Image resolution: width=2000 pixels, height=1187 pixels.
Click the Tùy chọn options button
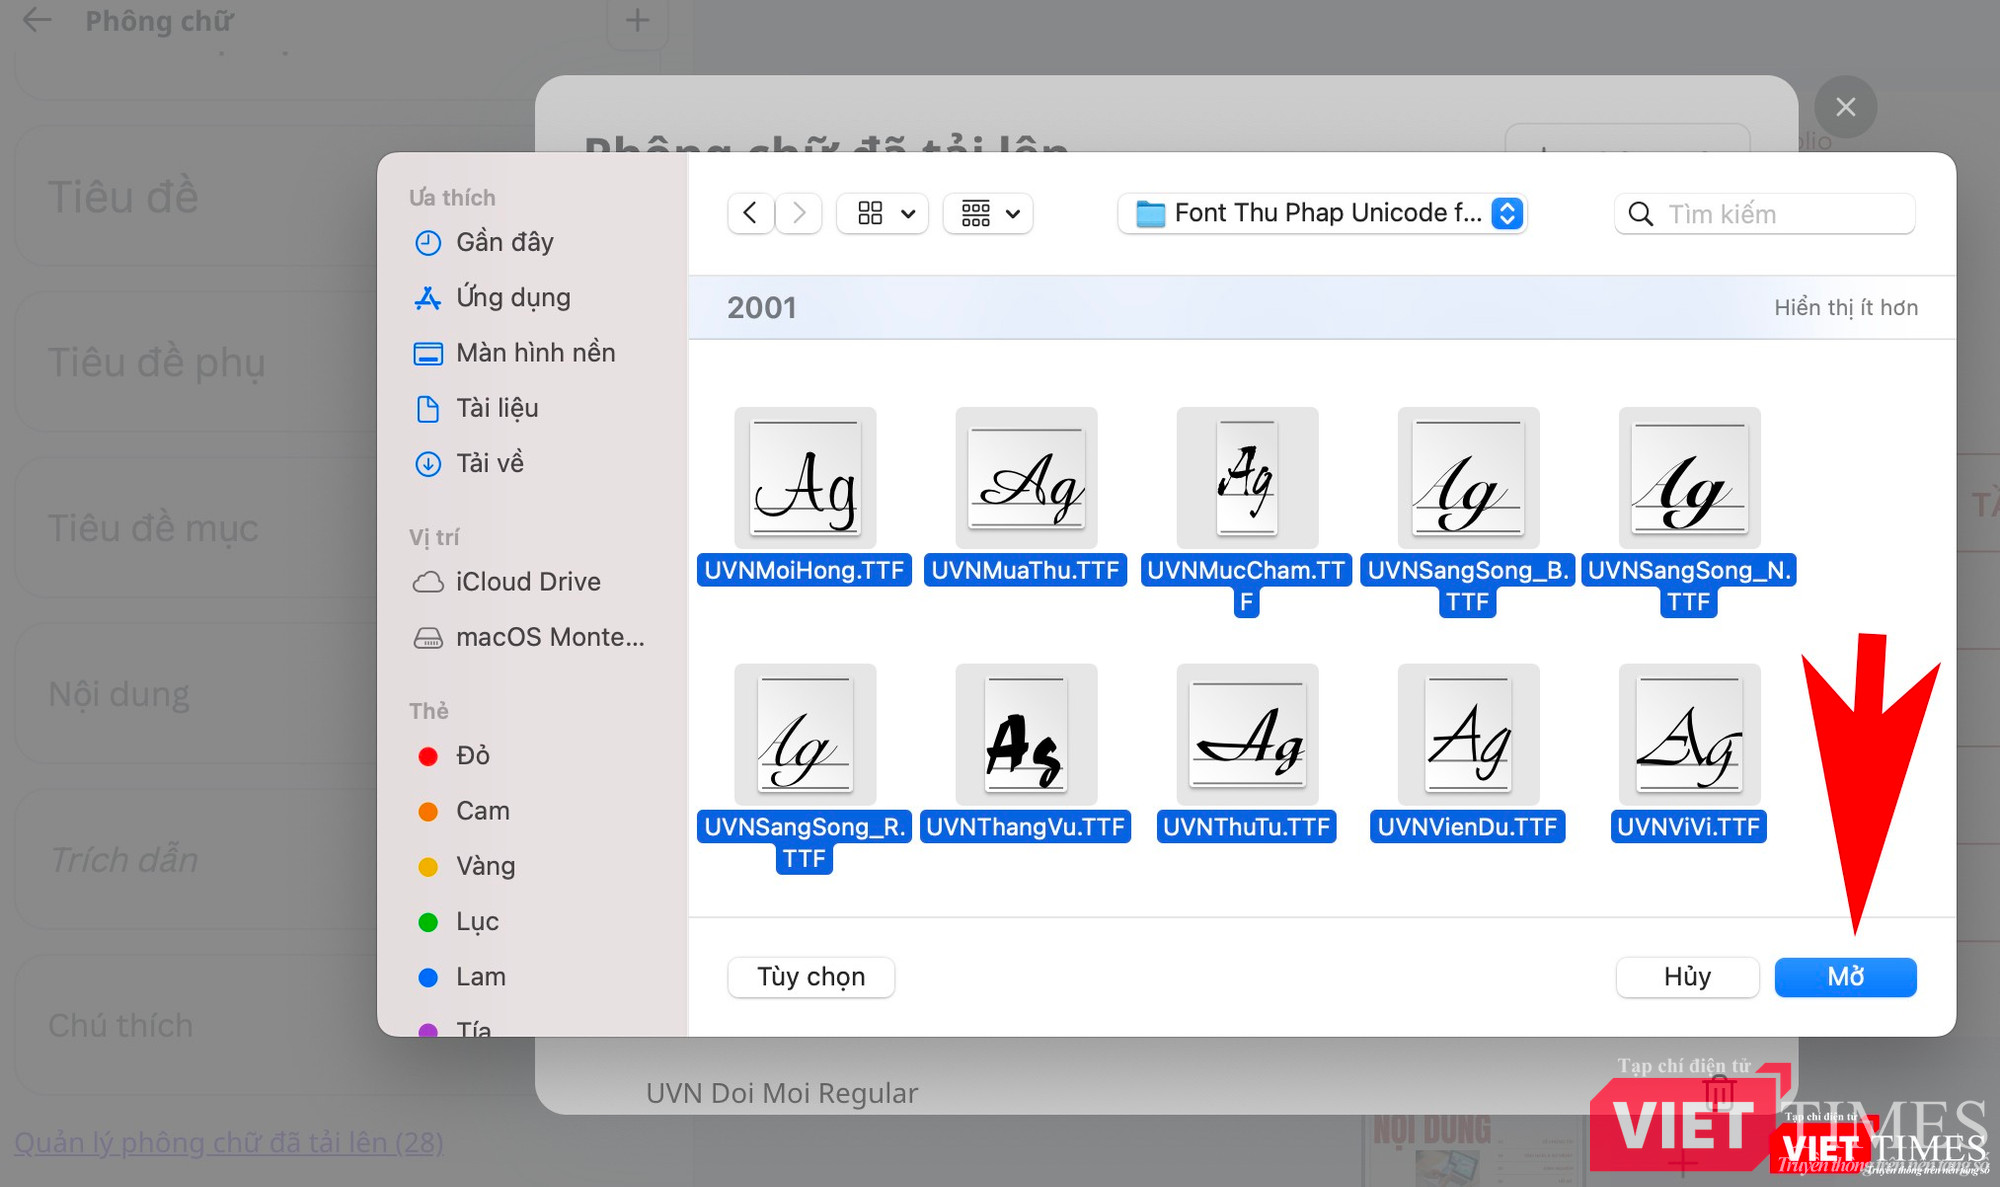[x=810, y=977]
